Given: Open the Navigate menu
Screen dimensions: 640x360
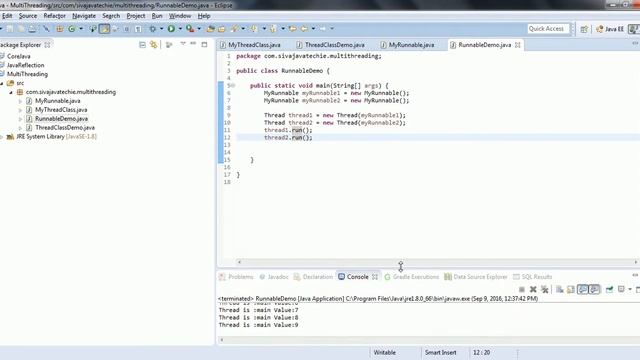Looking at the screenshot, I should click(x=84, y=16).
